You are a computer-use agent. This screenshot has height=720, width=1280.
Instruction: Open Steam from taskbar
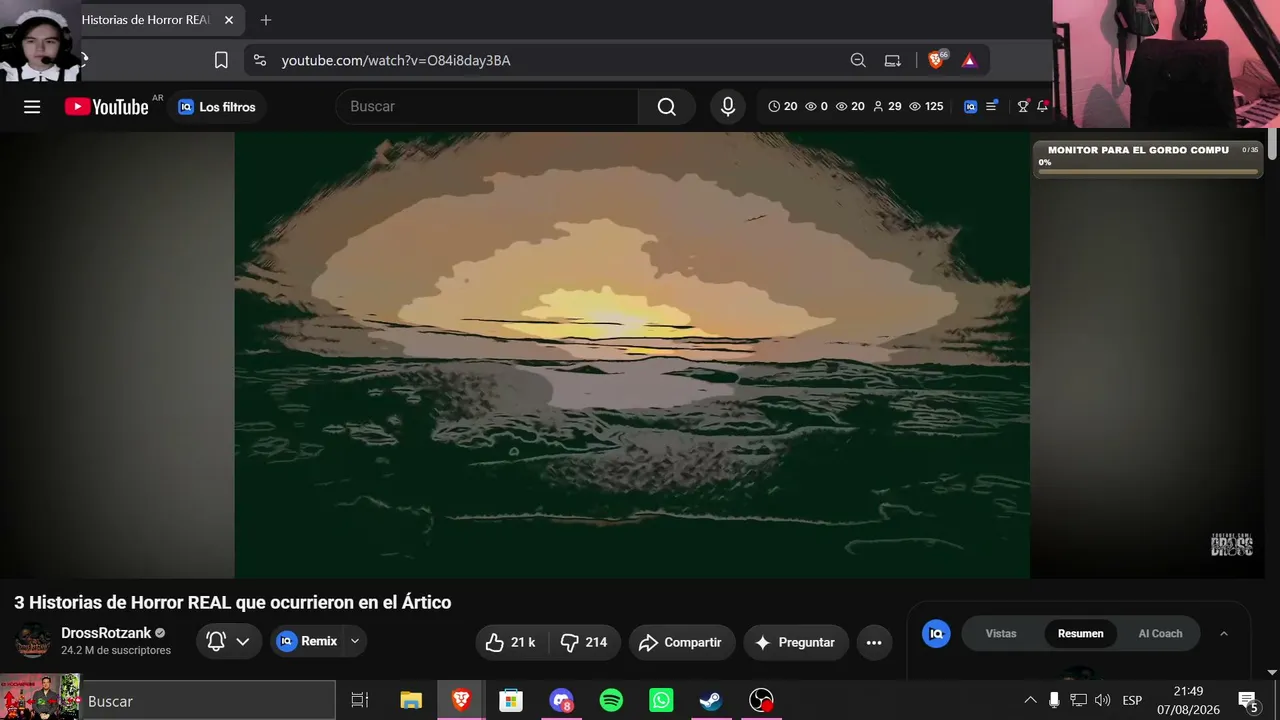pos(711,701)
